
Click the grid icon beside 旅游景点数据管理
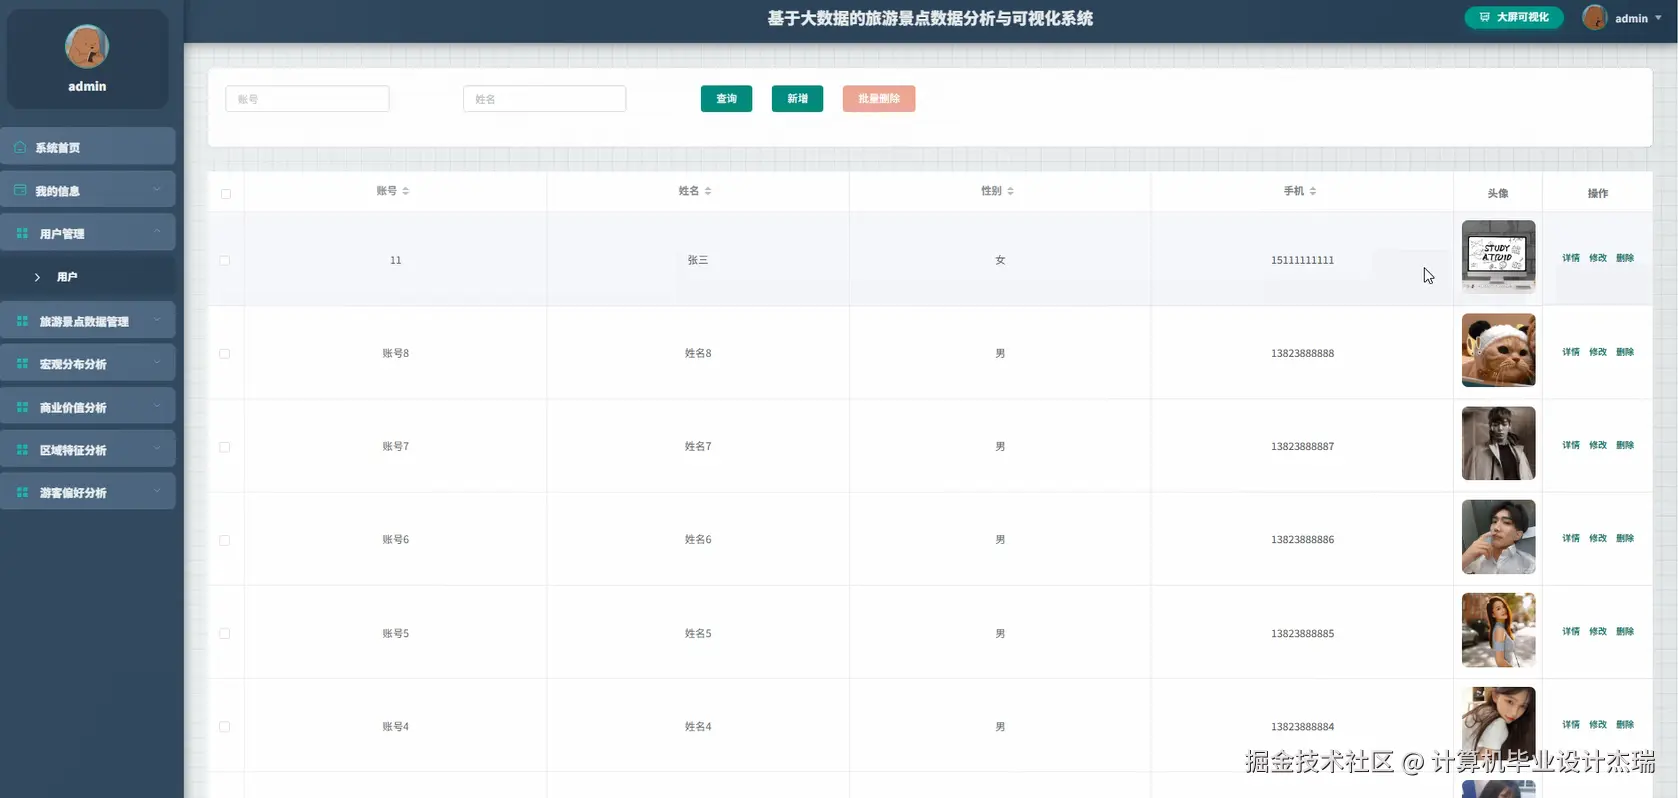[22, 321]
